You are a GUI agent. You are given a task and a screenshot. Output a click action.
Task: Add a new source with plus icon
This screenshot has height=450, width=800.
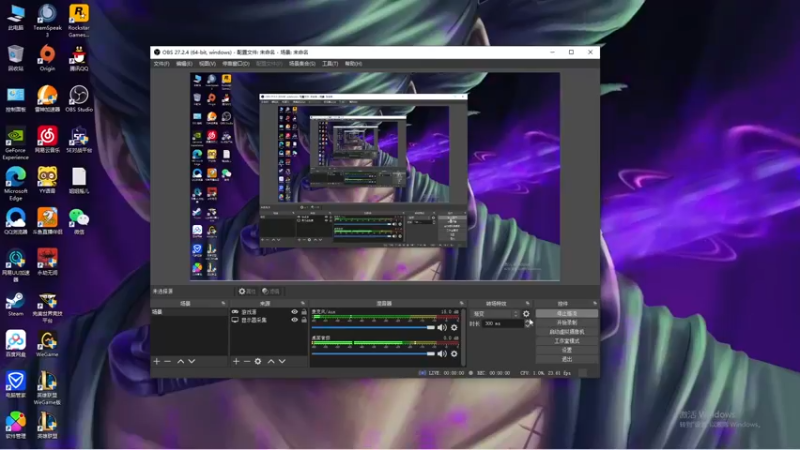pos(236,361)
